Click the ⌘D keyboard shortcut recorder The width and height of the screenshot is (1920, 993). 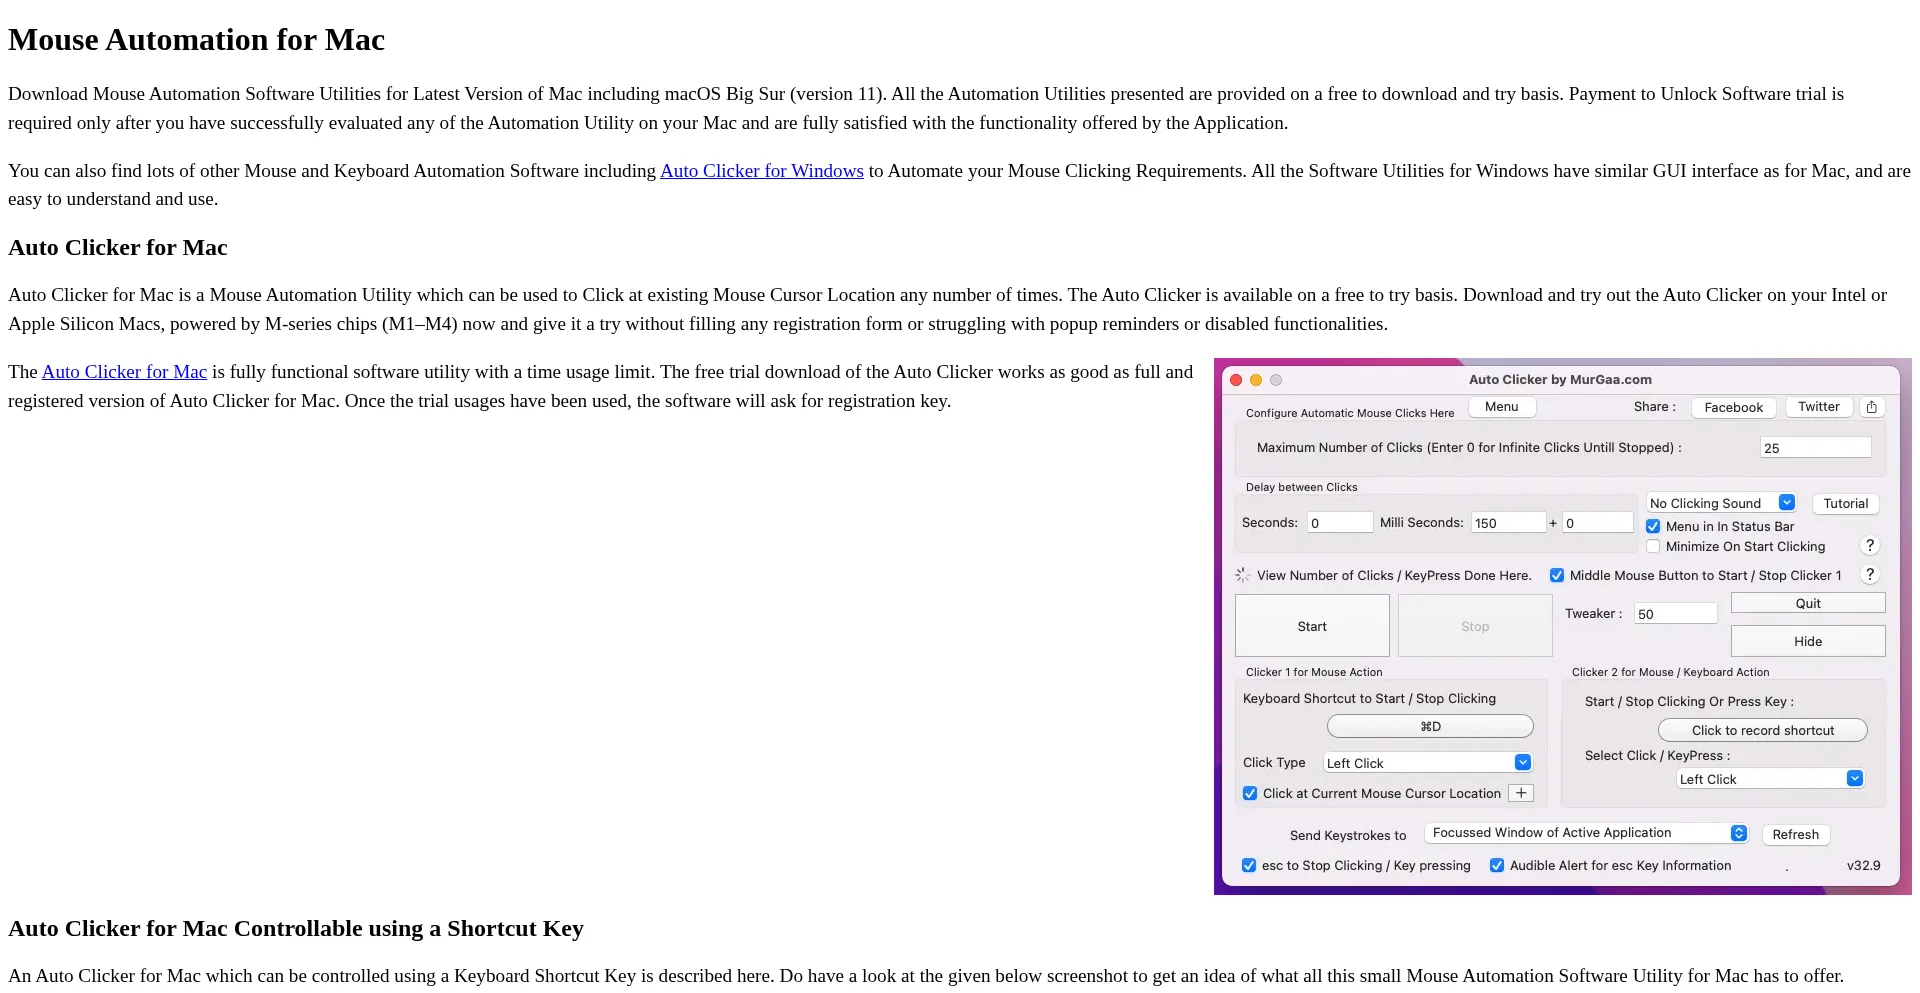(1429, 726)
